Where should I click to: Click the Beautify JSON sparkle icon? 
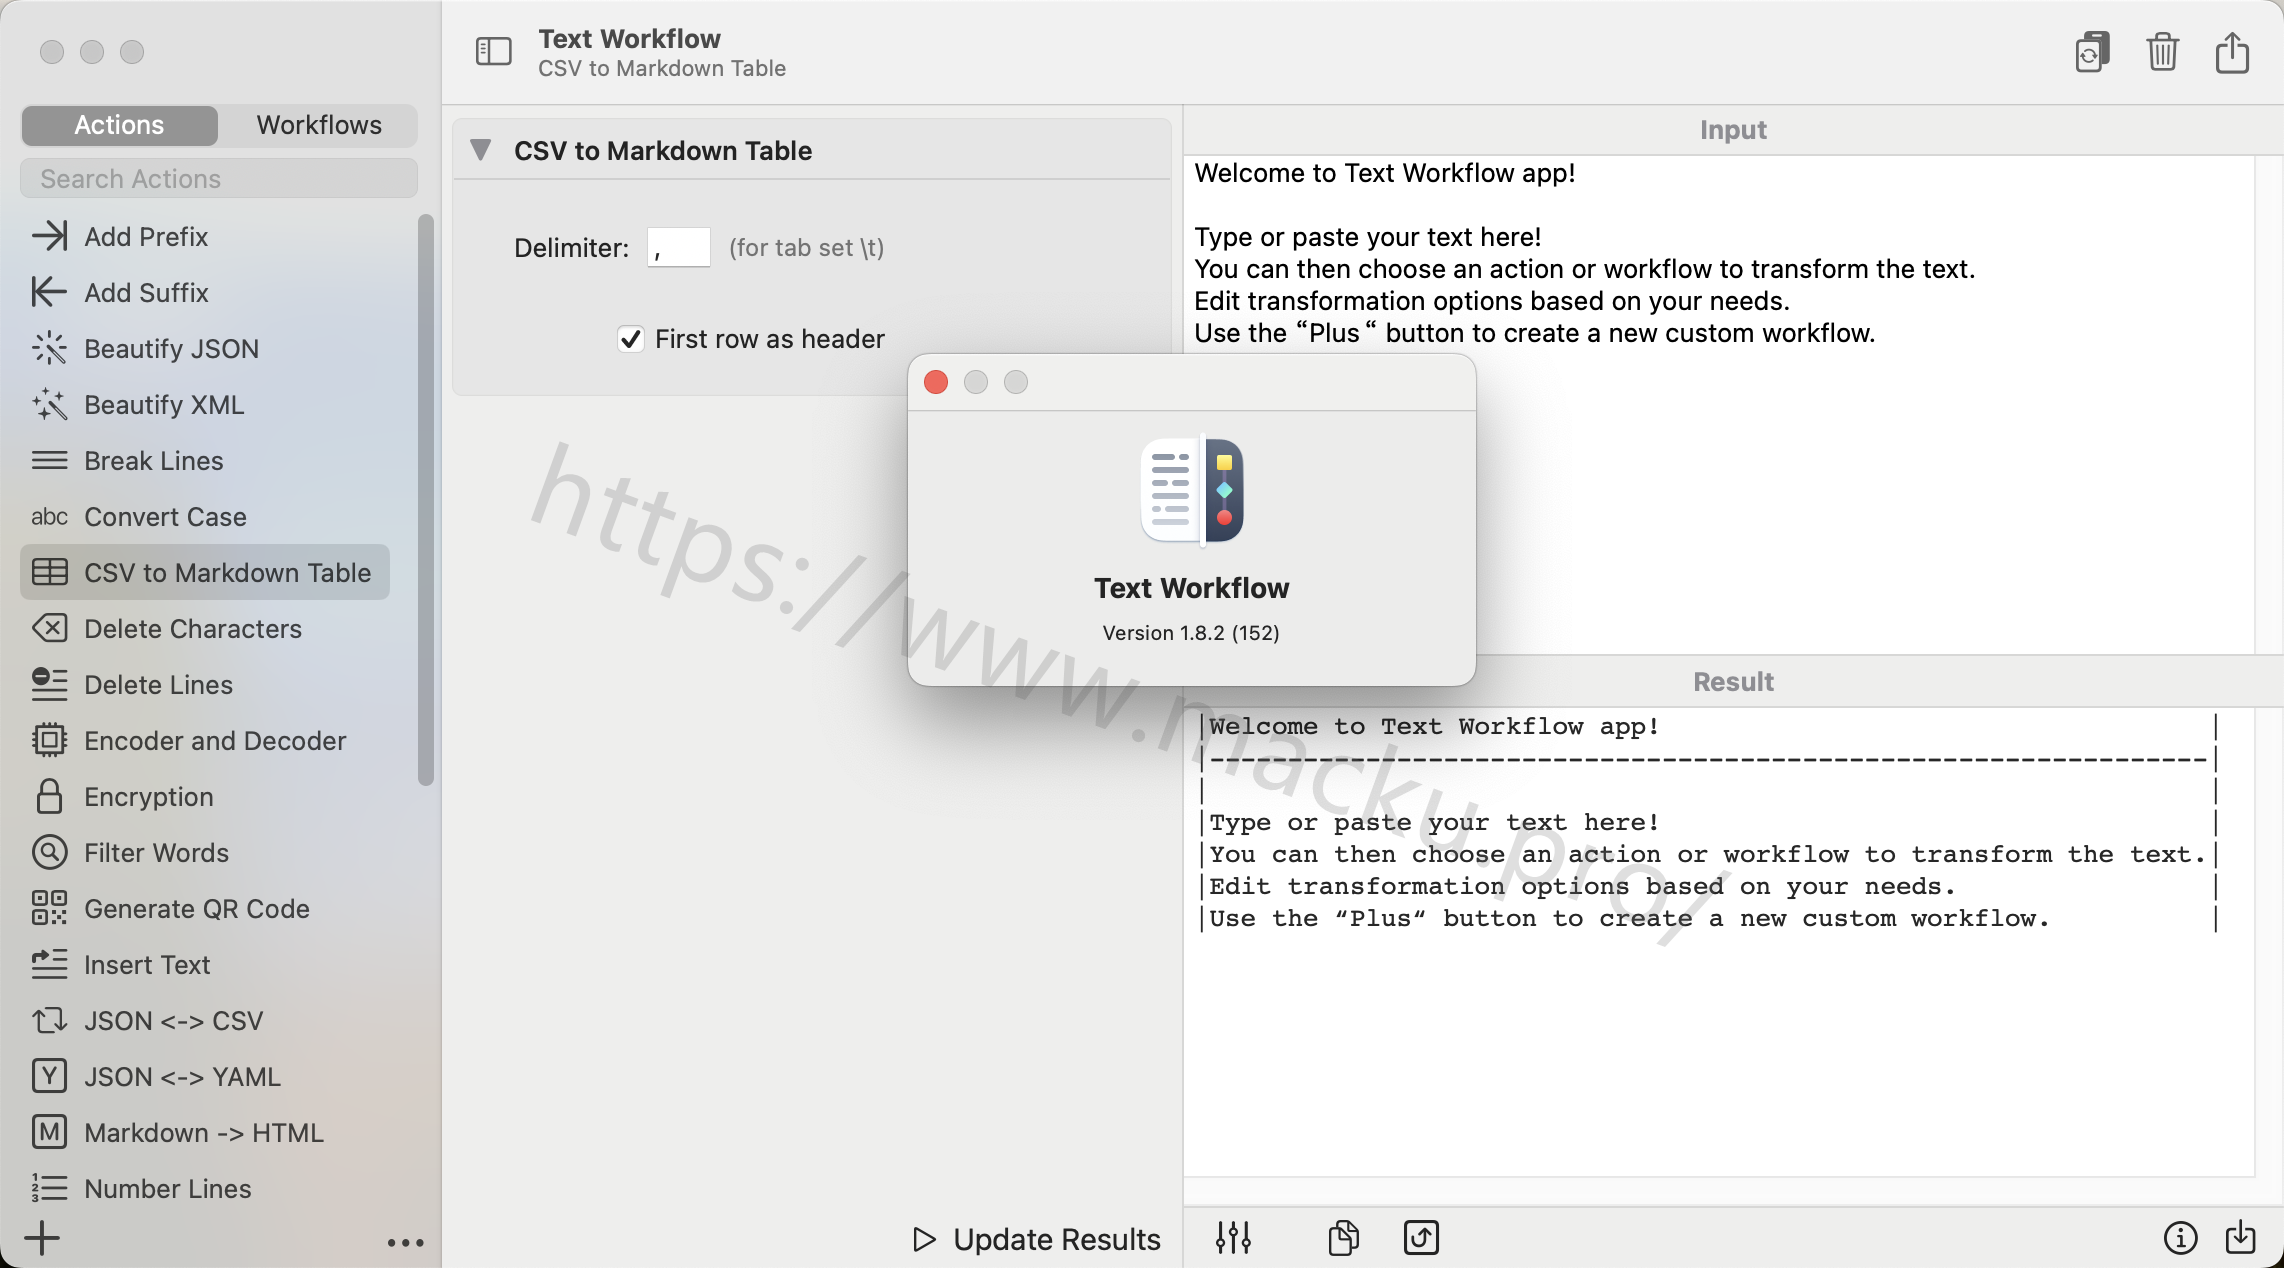tap(49, 348)
